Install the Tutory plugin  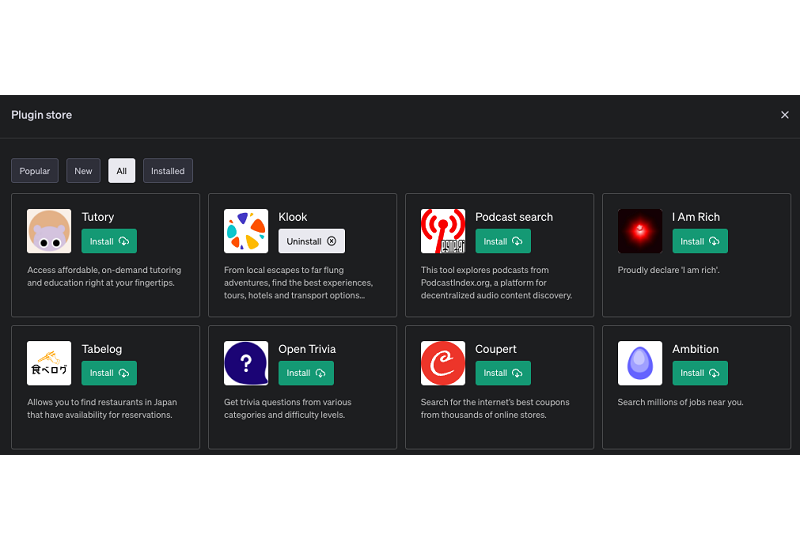[x=109, y=241]
